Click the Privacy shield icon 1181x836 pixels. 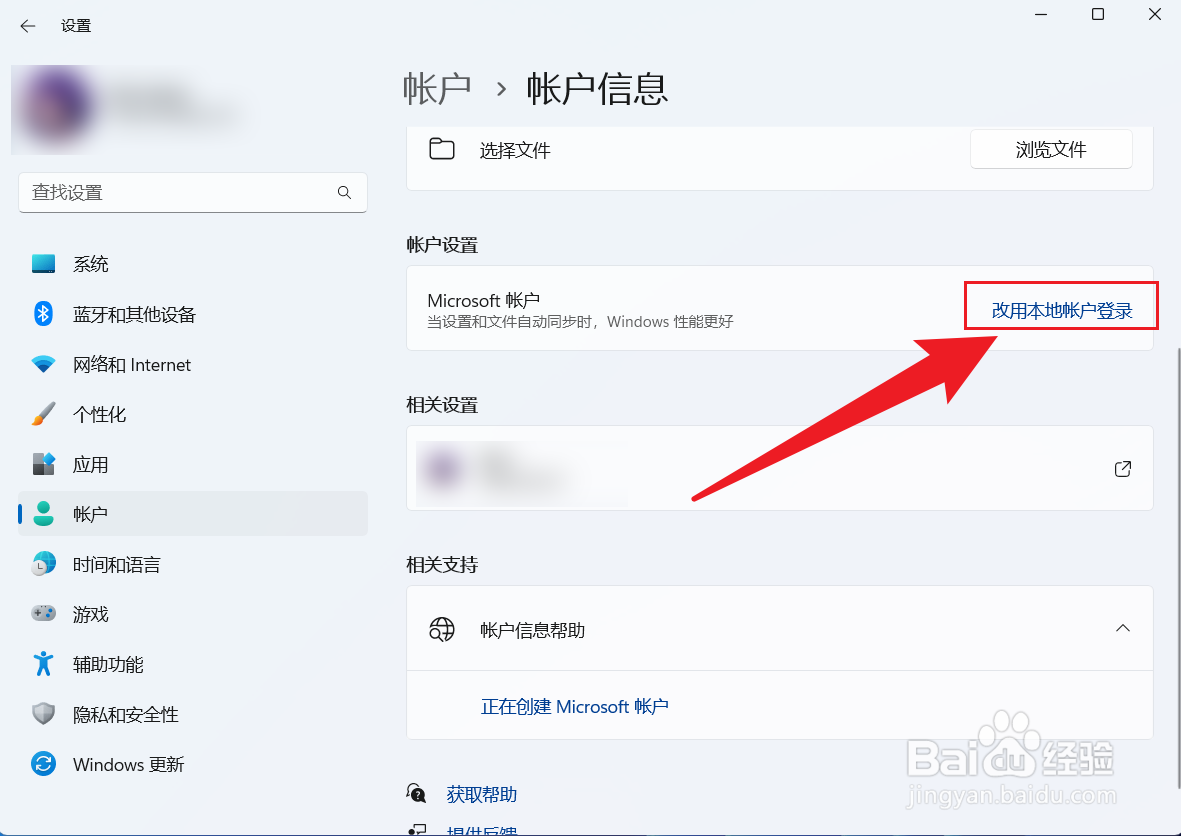(43, 713)
